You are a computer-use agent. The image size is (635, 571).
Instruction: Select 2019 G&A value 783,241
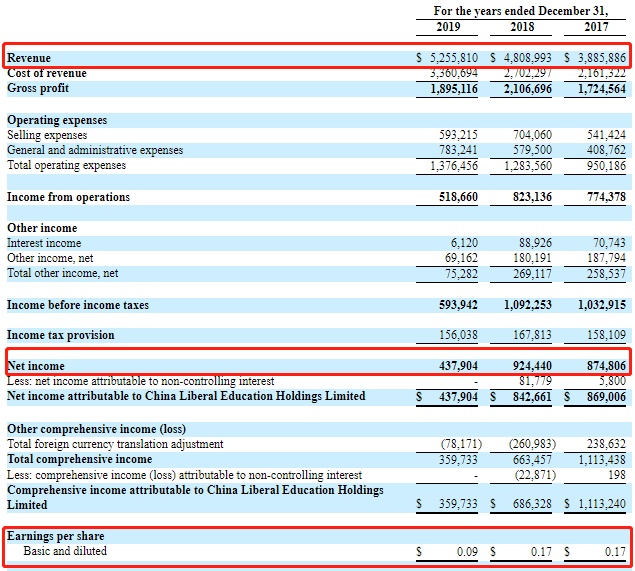[x=458, y=150]
